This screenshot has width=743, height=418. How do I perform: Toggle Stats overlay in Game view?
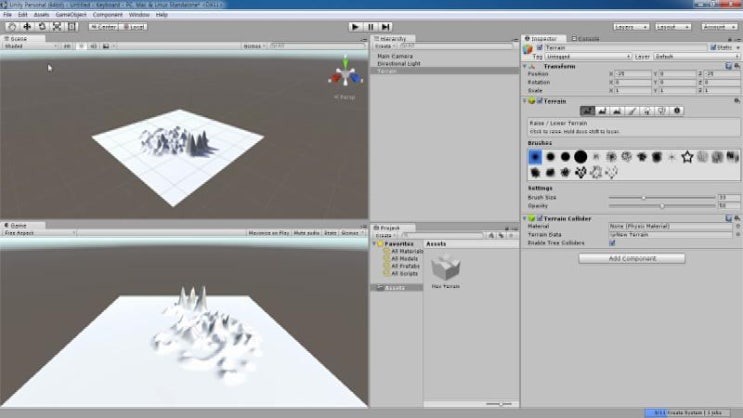330,233
